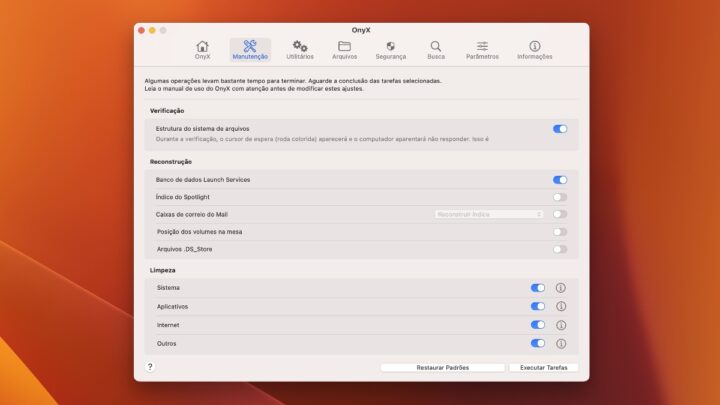Open the Arquivos folder icon
720x405 pixels.
(344, 46)
